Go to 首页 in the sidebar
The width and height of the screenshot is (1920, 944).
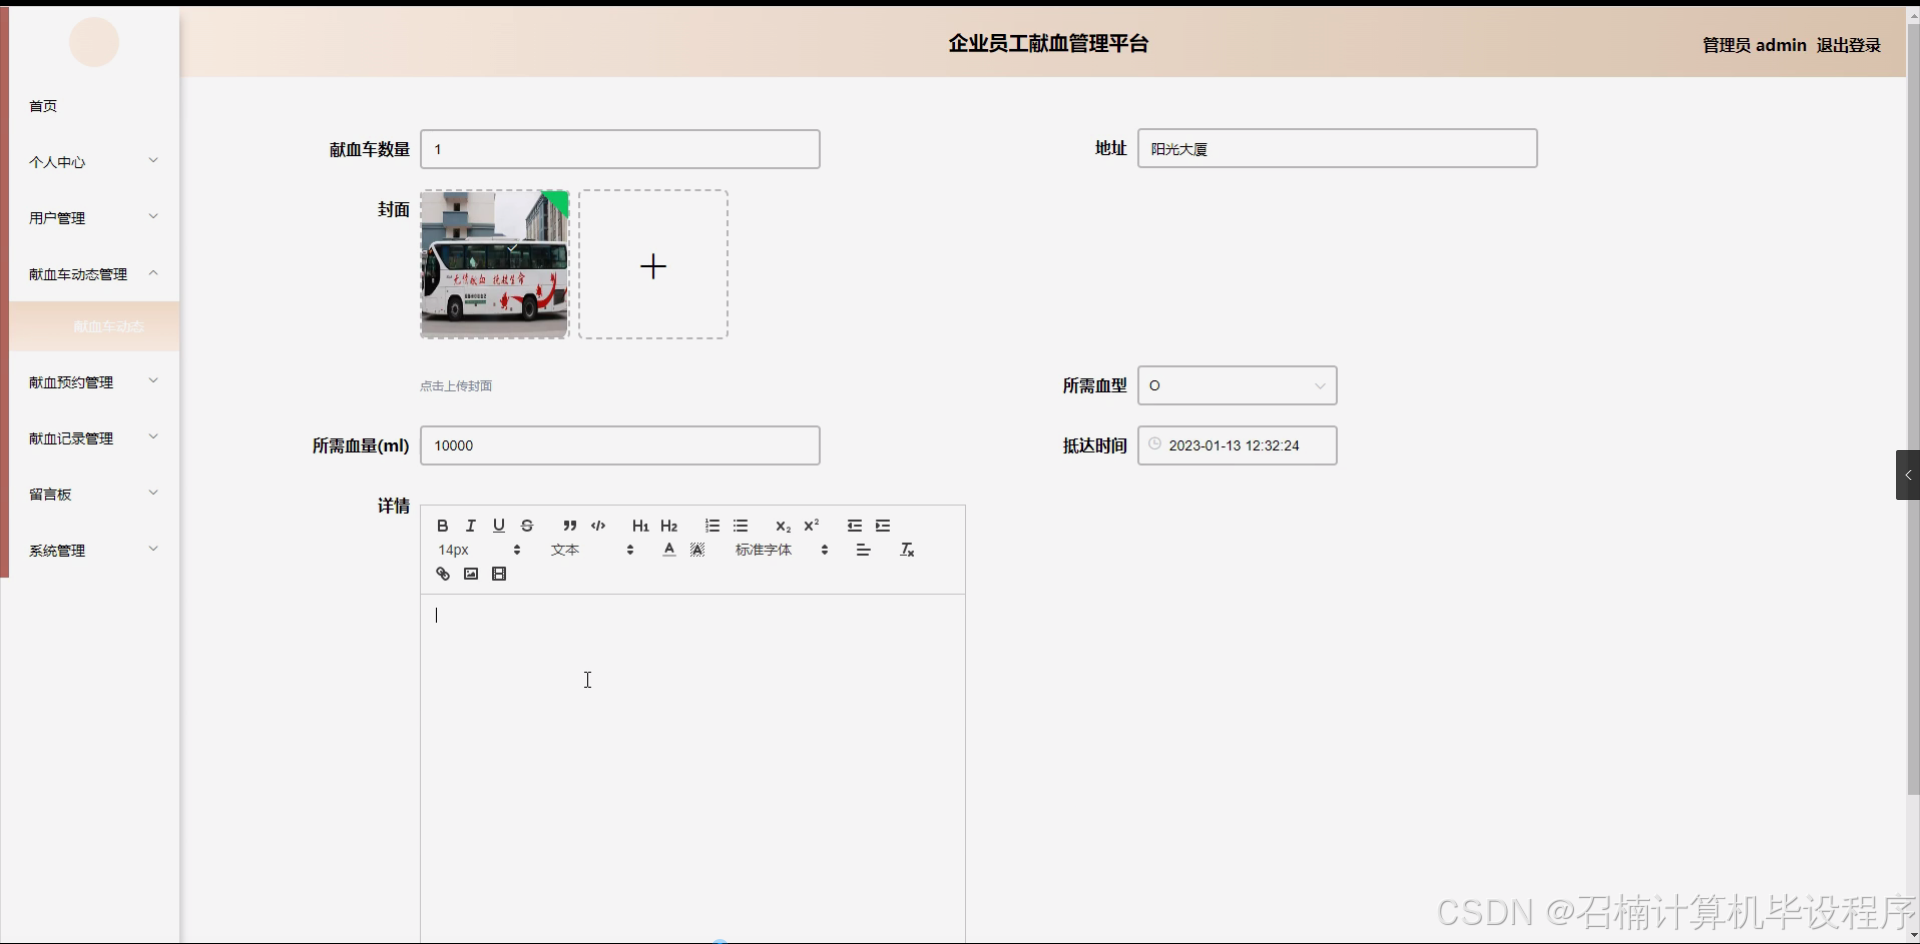43,106
